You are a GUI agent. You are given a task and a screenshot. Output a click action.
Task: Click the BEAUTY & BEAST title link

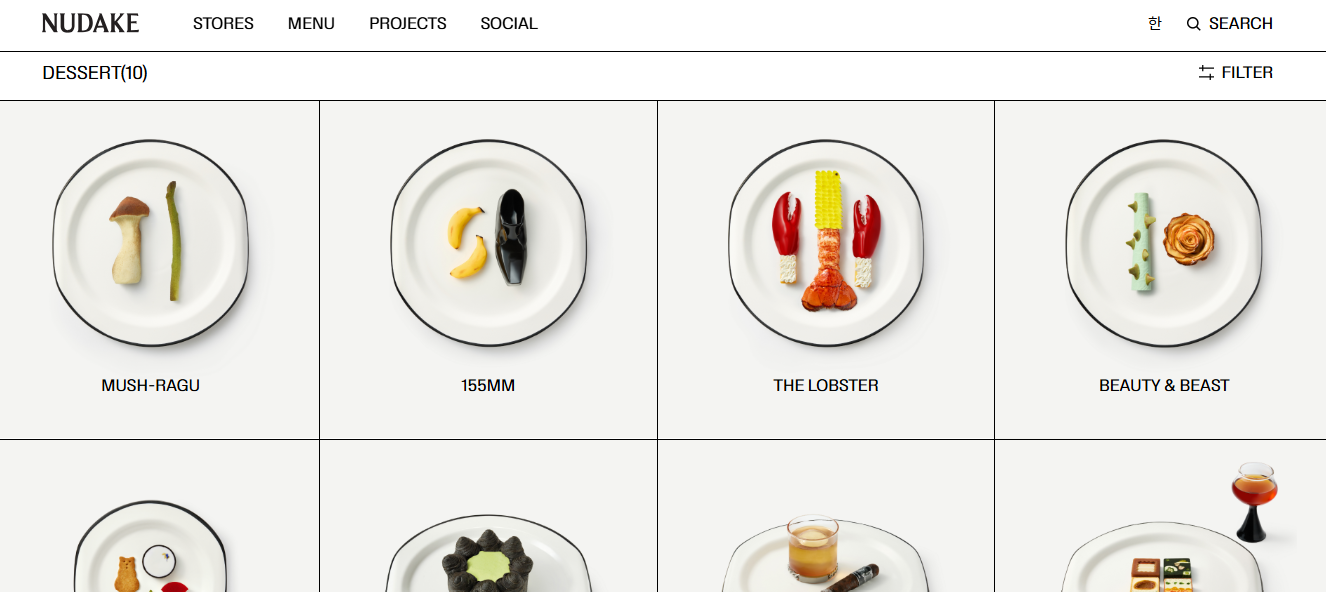pos(1164,385)
